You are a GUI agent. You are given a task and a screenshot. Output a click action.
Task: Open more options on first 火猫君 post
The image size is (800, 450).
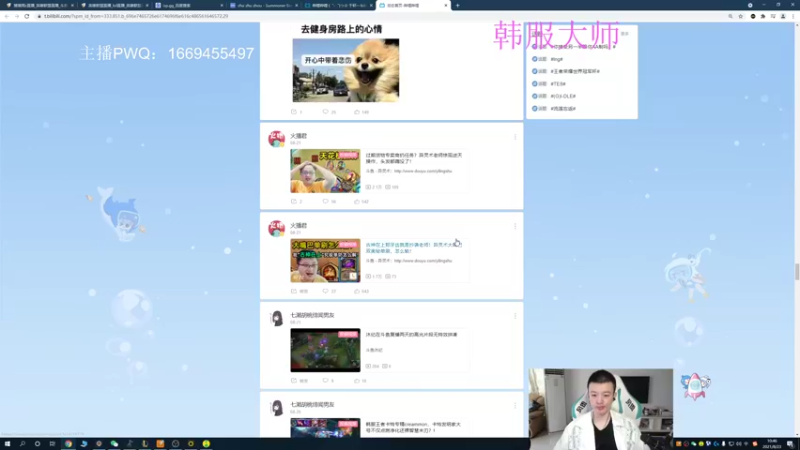[x=515, y=137]
